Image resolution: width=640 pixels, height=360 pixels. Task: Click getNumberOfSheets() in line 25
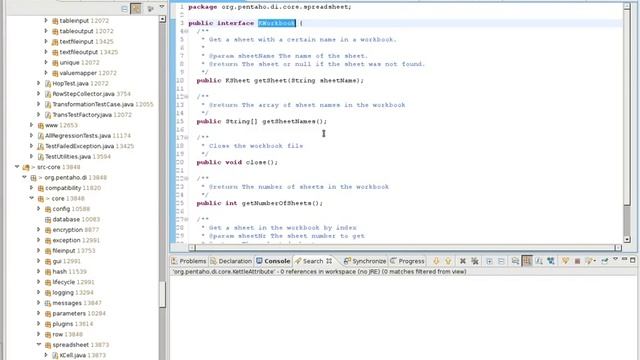282,203
